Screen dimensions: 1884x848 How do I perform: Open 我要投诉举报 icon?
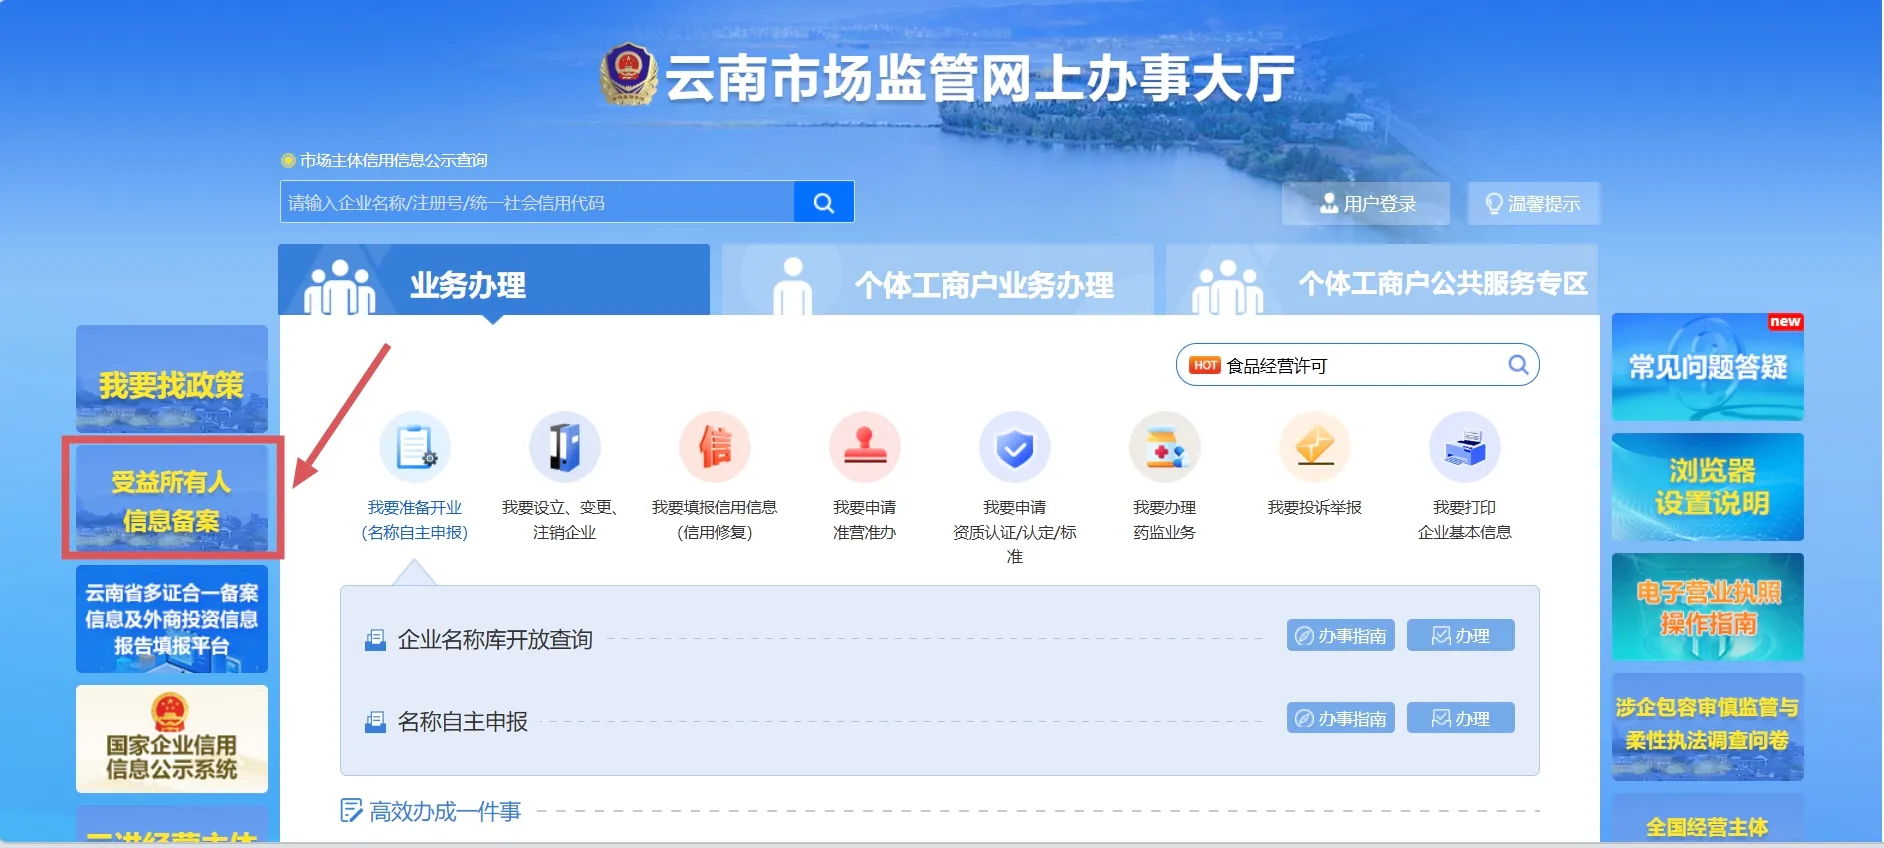(x=1314, y=447)
